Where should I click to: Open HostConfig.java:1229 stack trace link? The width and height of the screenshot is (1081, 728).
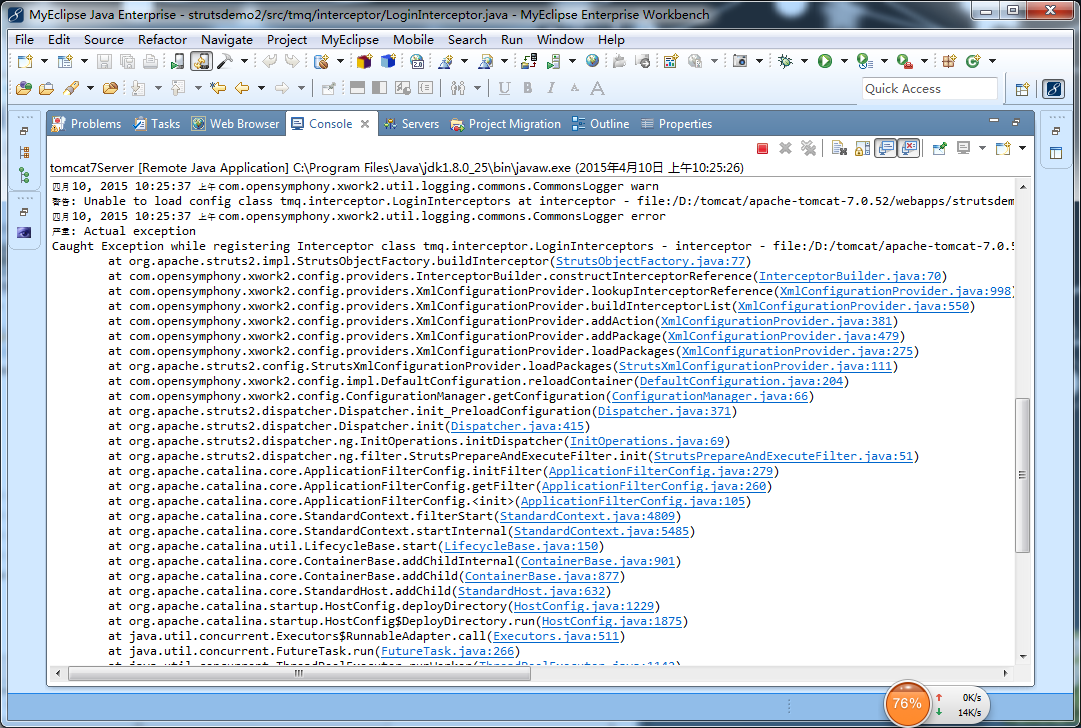[584, 606]
